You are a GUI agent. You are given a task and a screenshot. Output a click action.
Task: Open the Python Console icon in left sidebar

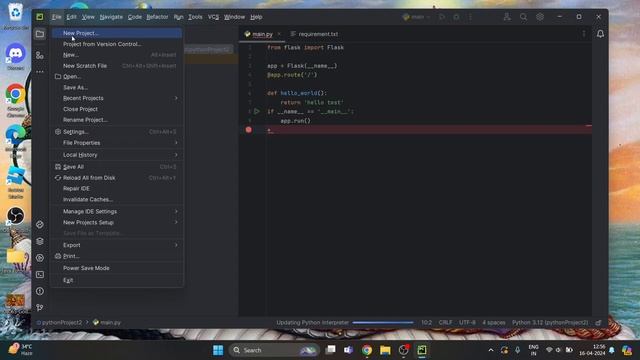coord(40,224)
